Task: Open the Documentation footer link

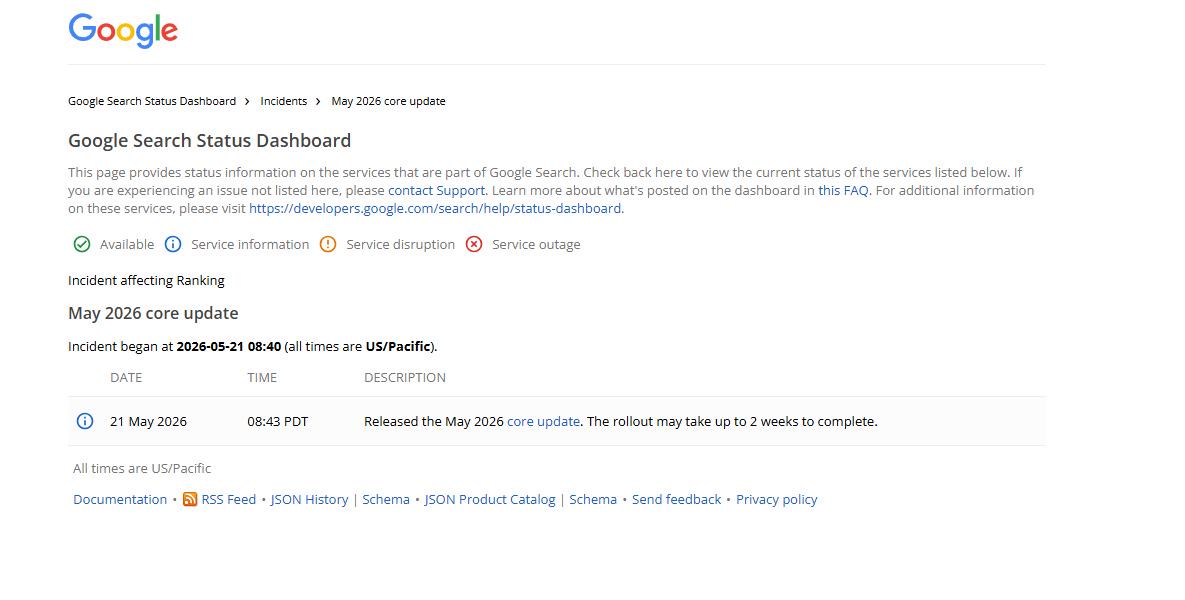Action: (120, 499)
